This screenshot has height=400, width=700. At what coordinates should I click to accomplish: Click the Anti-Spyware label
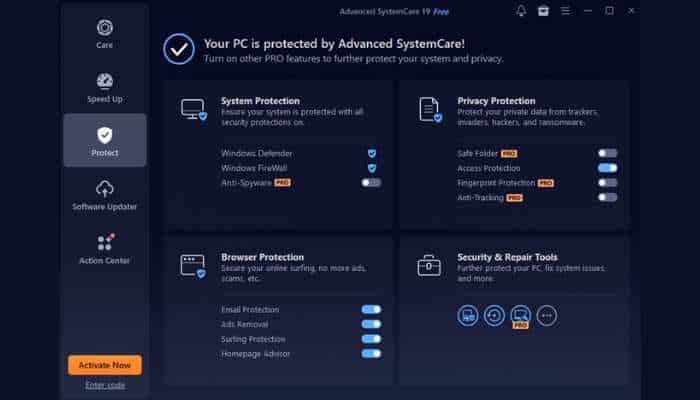[x=246, y=183]
